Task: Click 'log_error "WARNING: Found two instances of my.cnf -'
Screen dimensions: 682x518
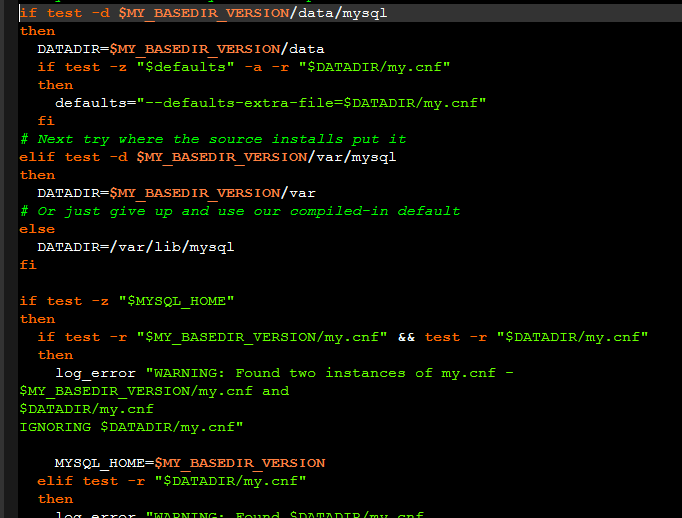Action: pos(284,373)
